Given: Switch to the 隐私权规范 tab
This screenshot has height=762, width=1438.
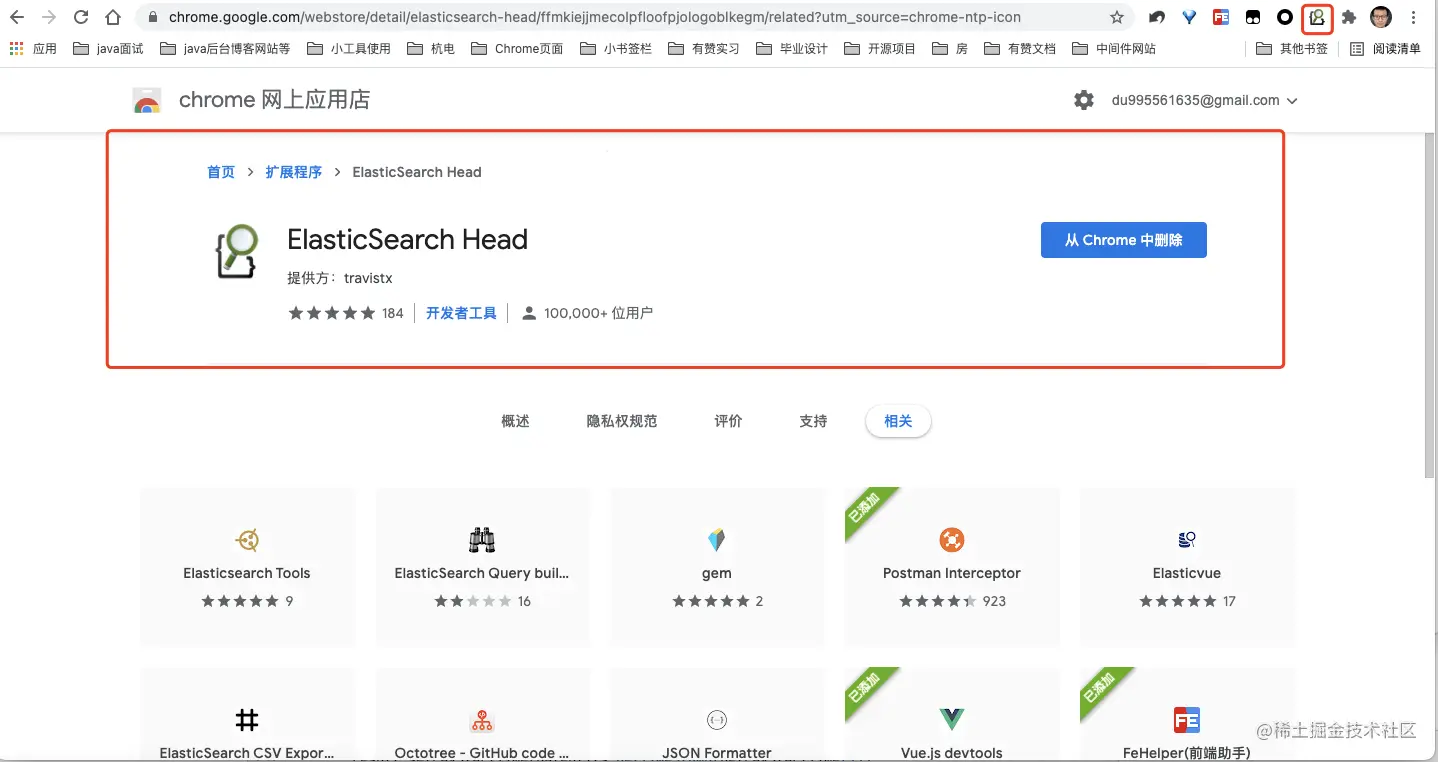Looking at the screenshot, I should tap(622, 421).
